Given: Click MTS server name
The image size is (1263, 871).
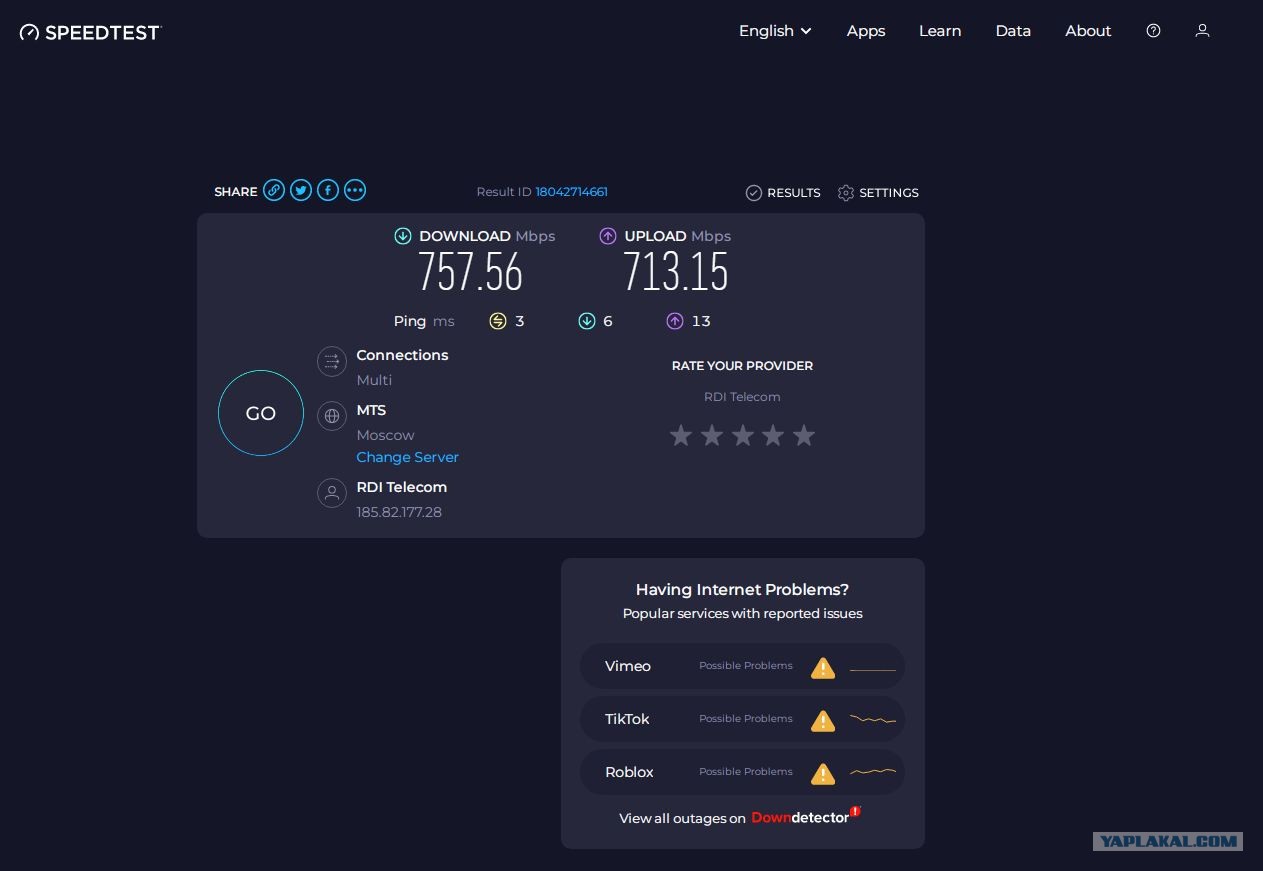Looking at the screenshot, I should click(371, 410).
